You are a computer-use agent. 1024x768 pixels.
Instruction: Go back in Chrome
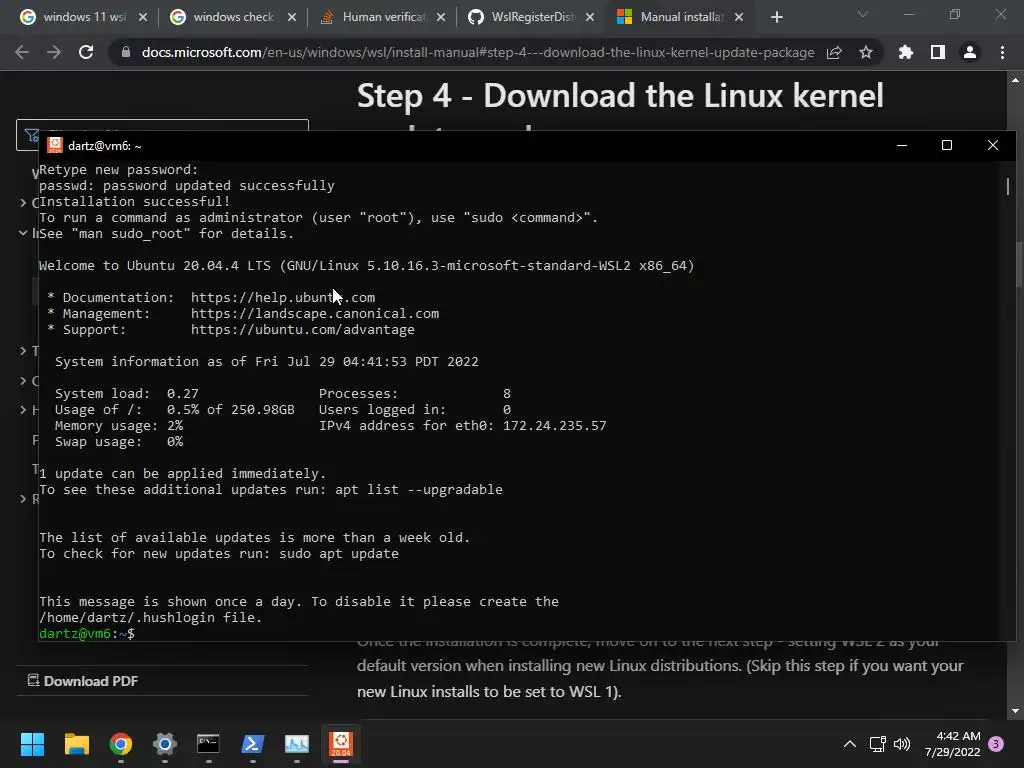[x=22, y=52]
